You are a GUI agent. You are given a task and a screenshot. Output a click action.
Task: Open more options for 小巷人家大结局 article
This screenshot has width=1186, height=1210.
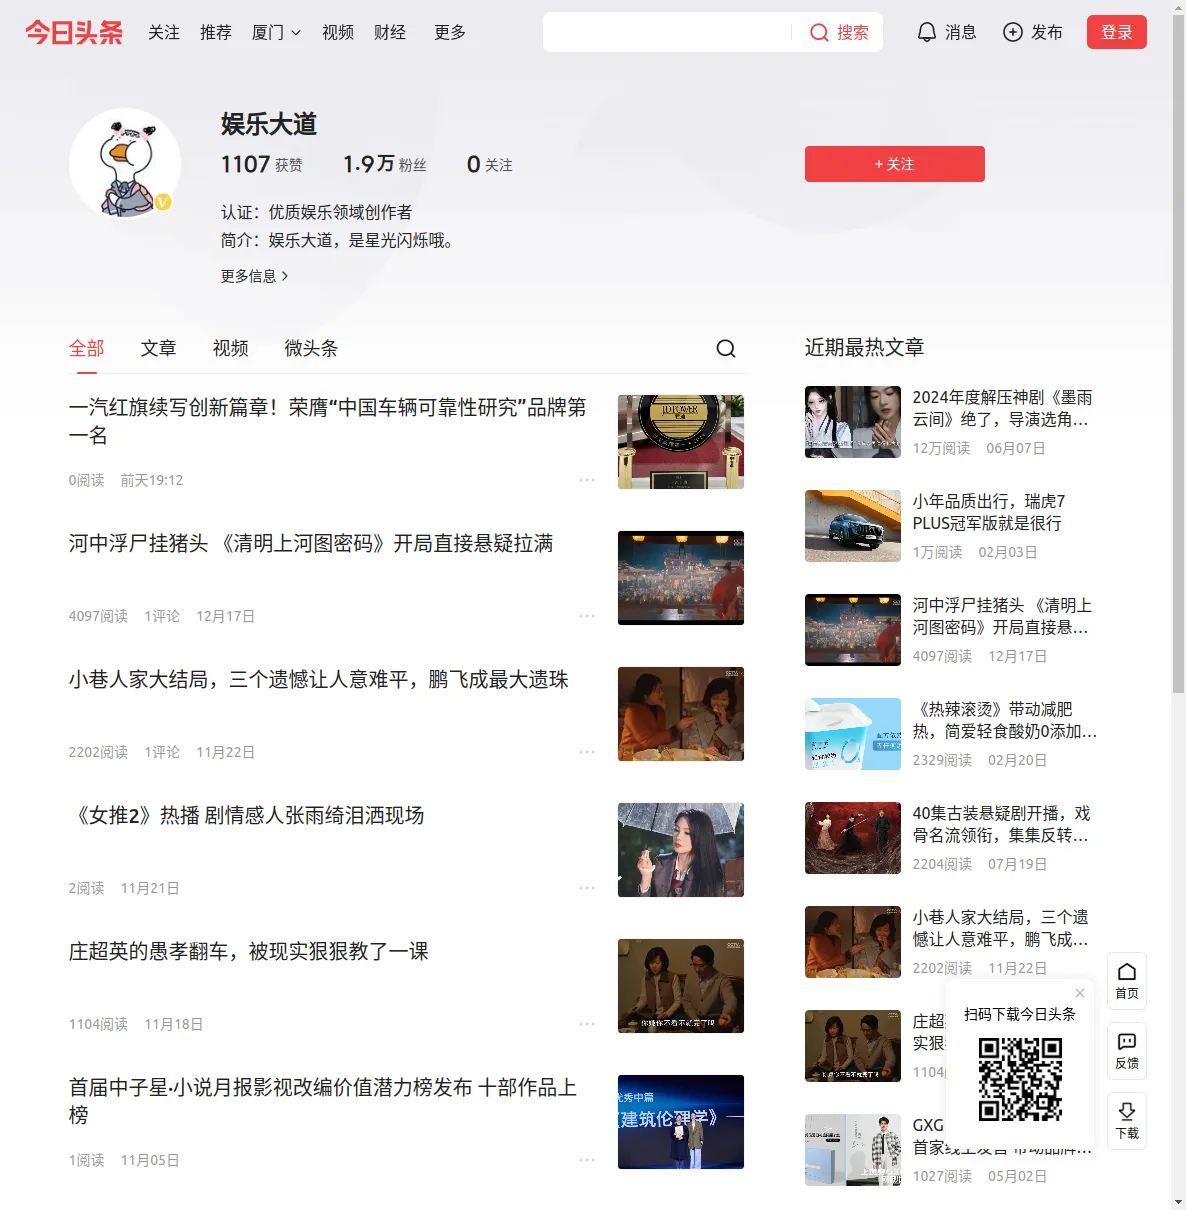tap(587, 752)
